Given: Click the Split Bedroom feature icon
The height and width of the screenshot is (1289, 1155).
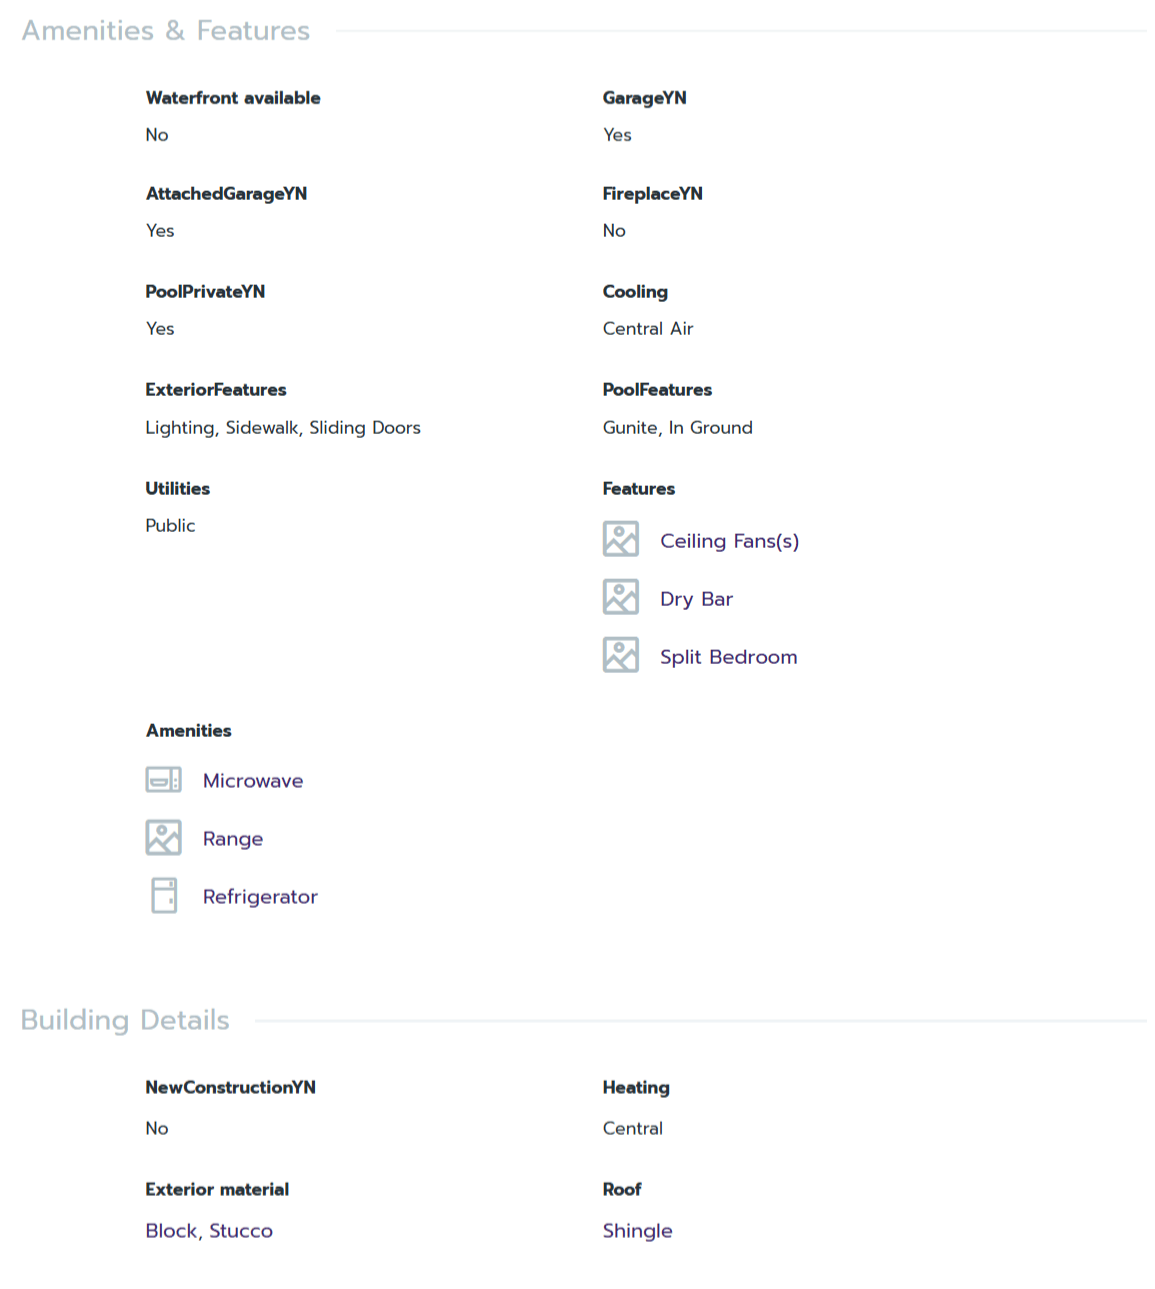Looking at the screenshot, I should tap(620, 655).
